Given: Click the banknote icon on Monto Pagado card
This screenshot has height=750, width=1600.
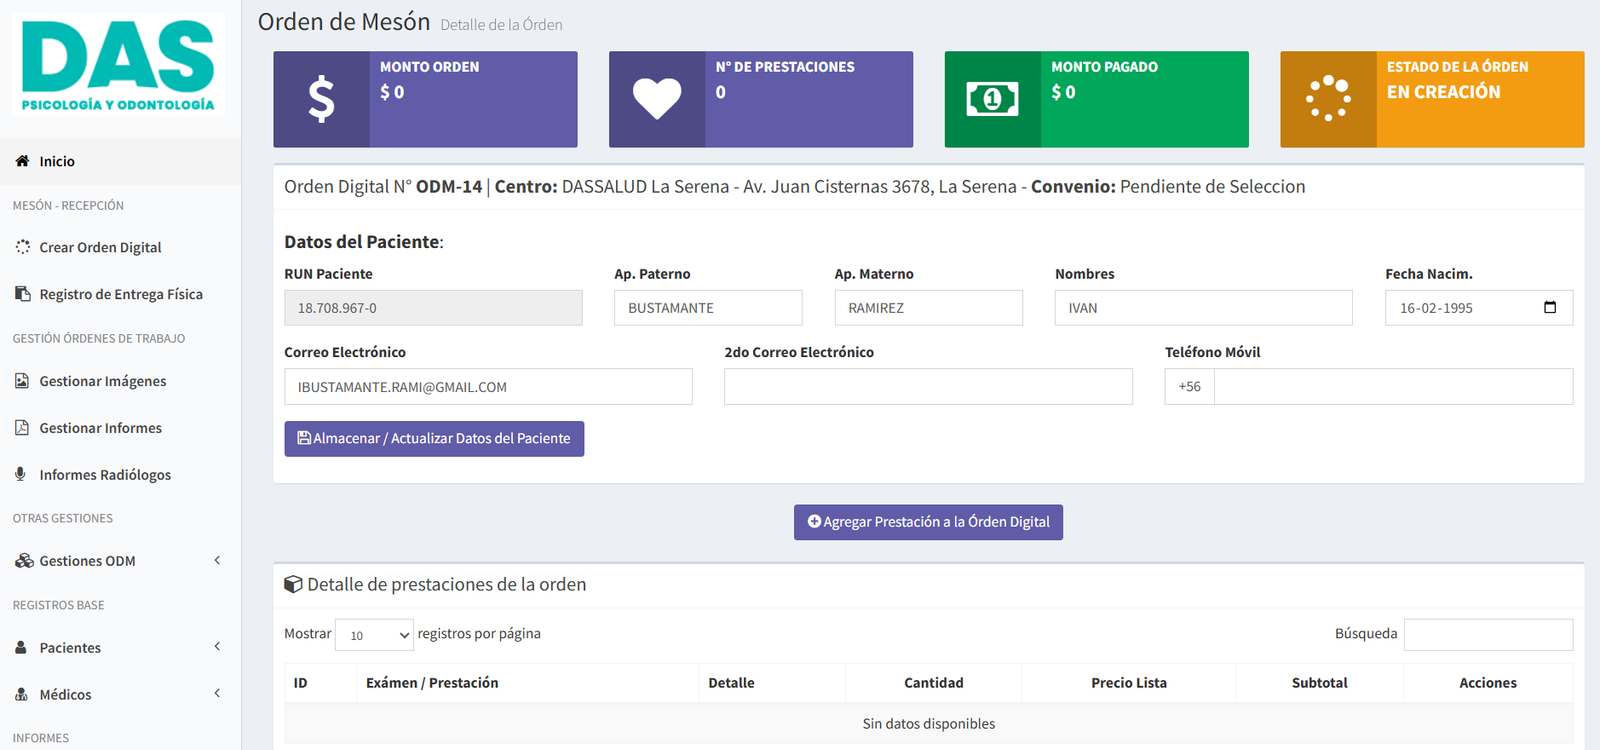Looking at the screenshot, I should coord(992,99).
